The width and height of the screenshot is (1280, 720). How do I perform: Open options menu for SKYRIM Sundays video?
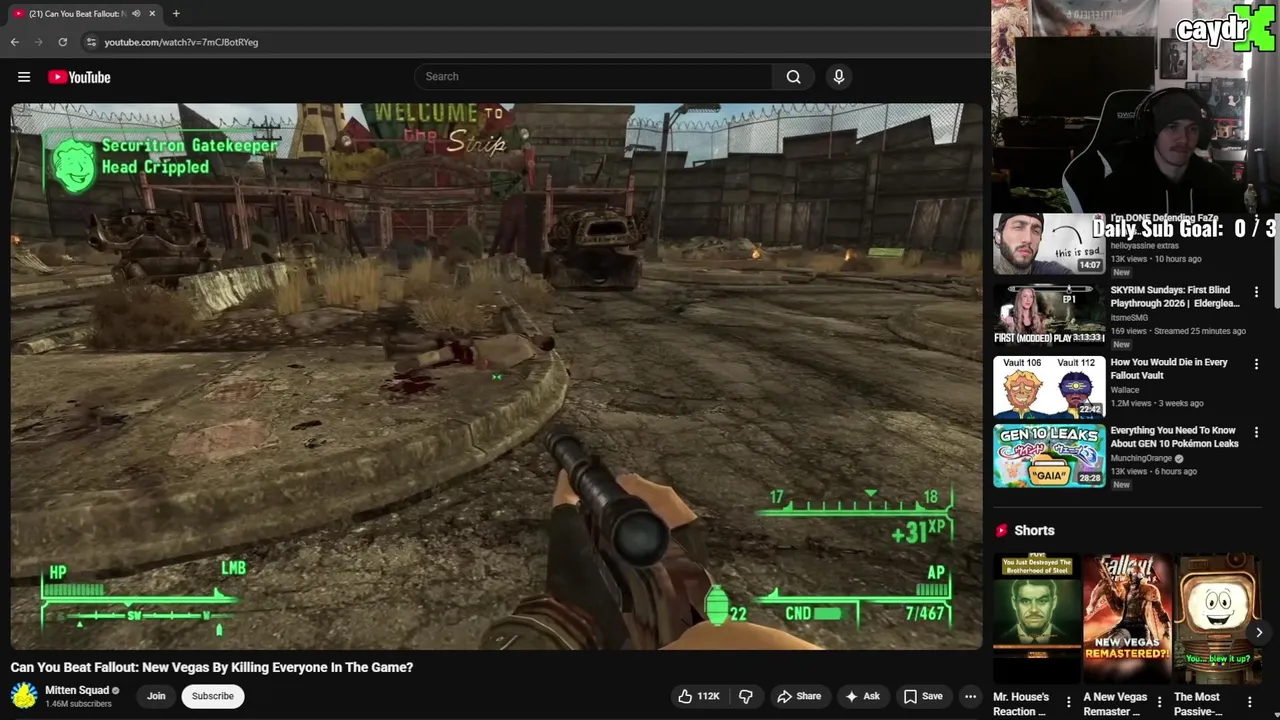pyautogui.click(x=1256, y=292)
